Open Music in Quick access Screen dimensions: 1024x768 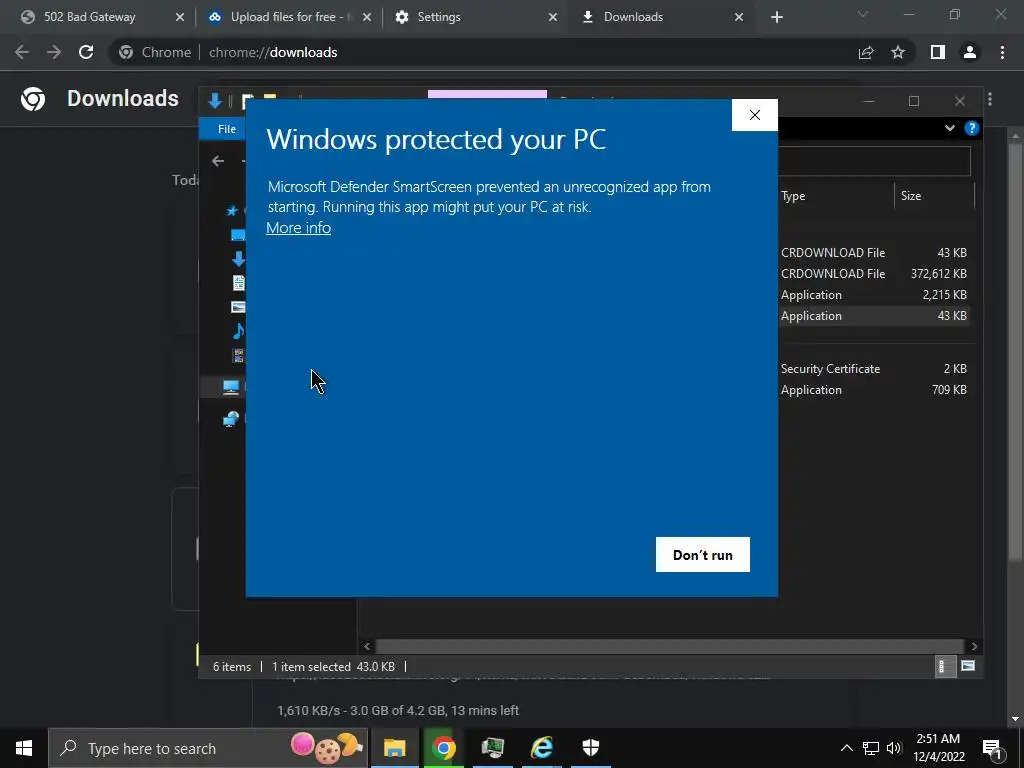[x=238, y=331]
